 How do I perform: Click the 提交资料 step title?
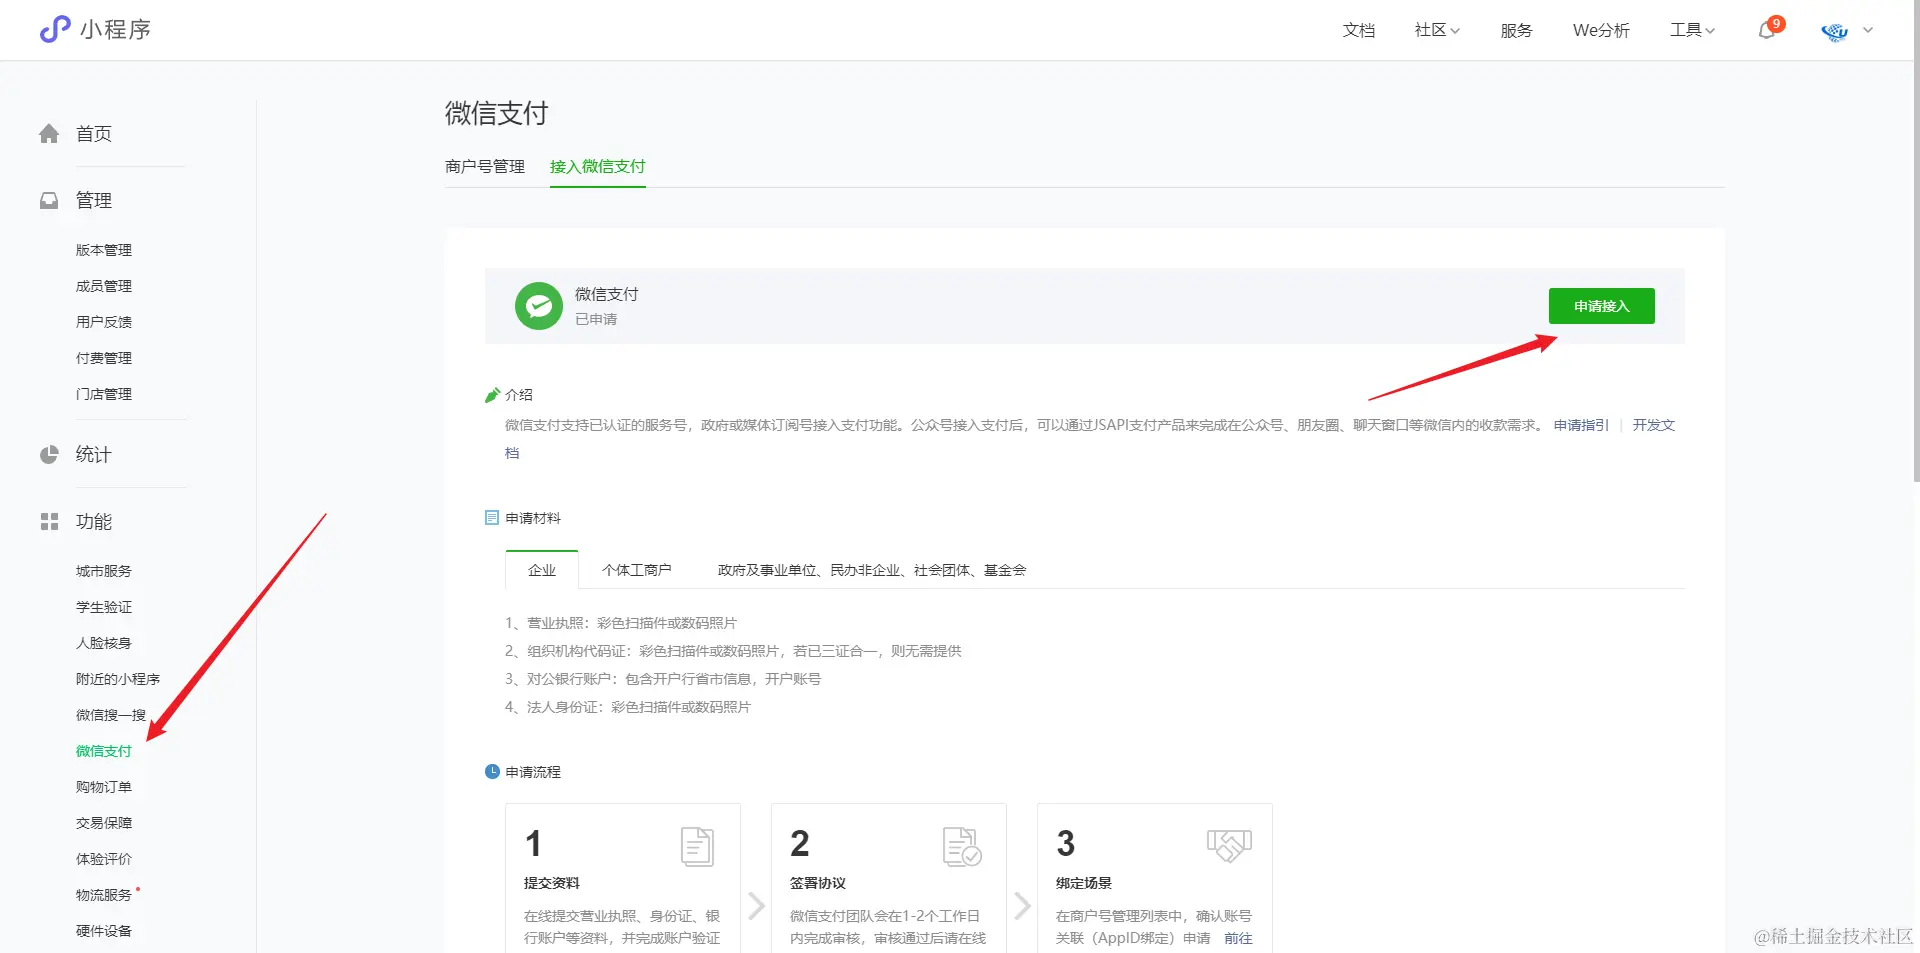[552, 883]
